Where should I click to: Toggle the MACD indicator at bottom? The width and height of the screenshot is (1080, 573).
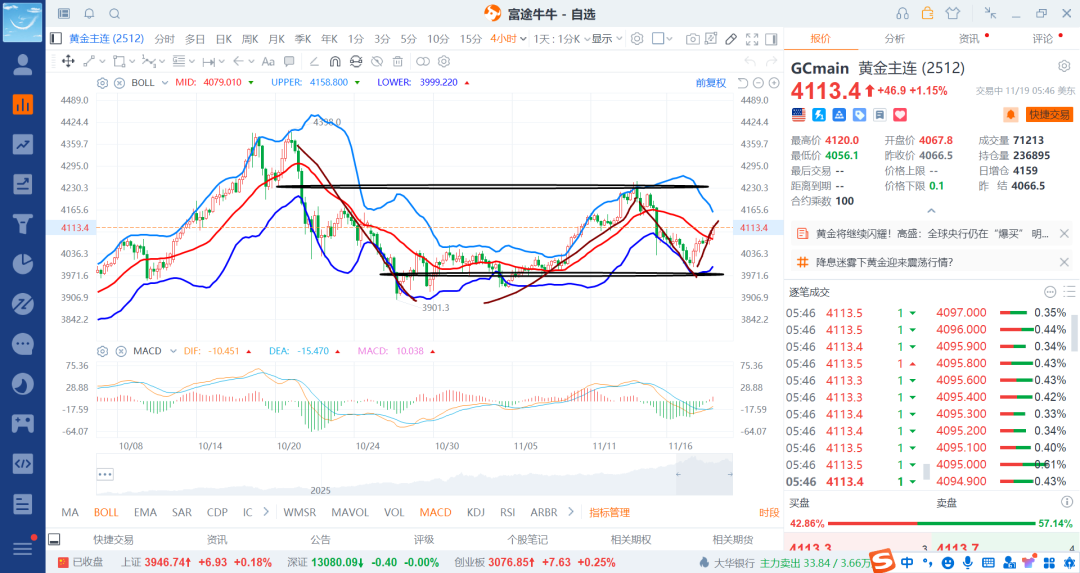[435, 512]
